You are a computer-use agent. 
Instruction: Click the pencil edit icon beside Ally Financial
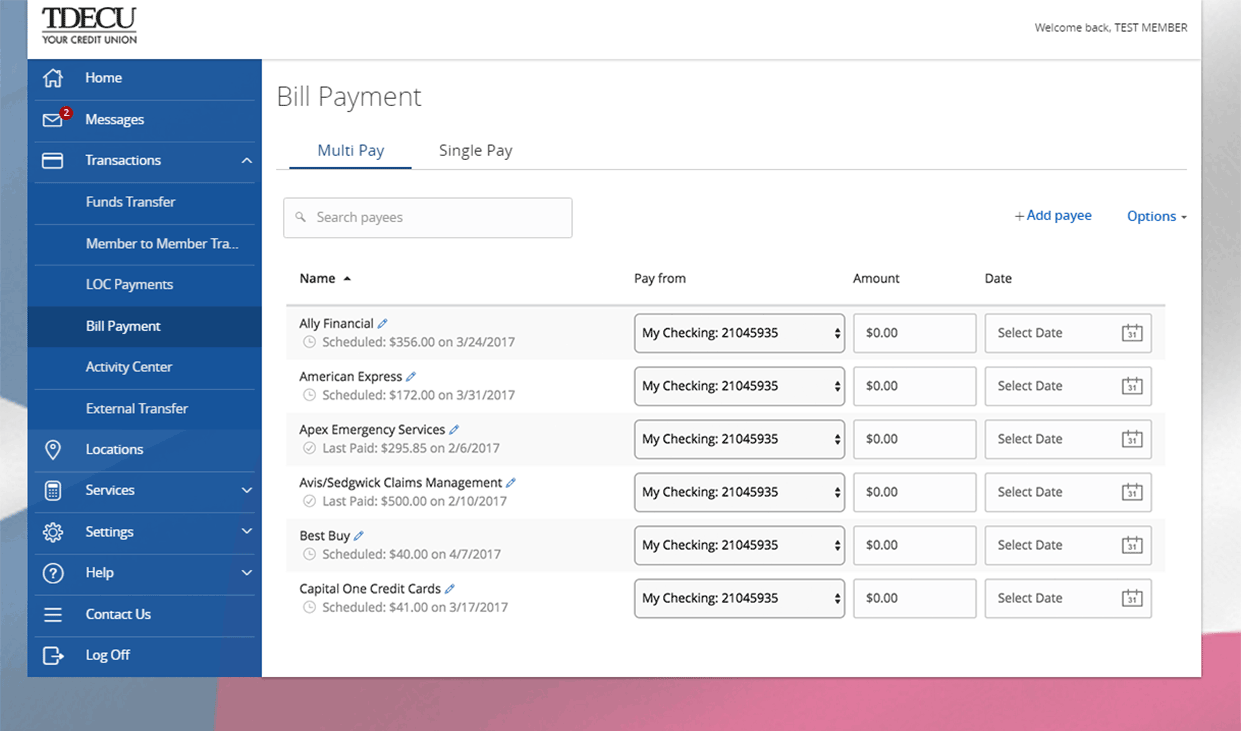coord(383,324)
